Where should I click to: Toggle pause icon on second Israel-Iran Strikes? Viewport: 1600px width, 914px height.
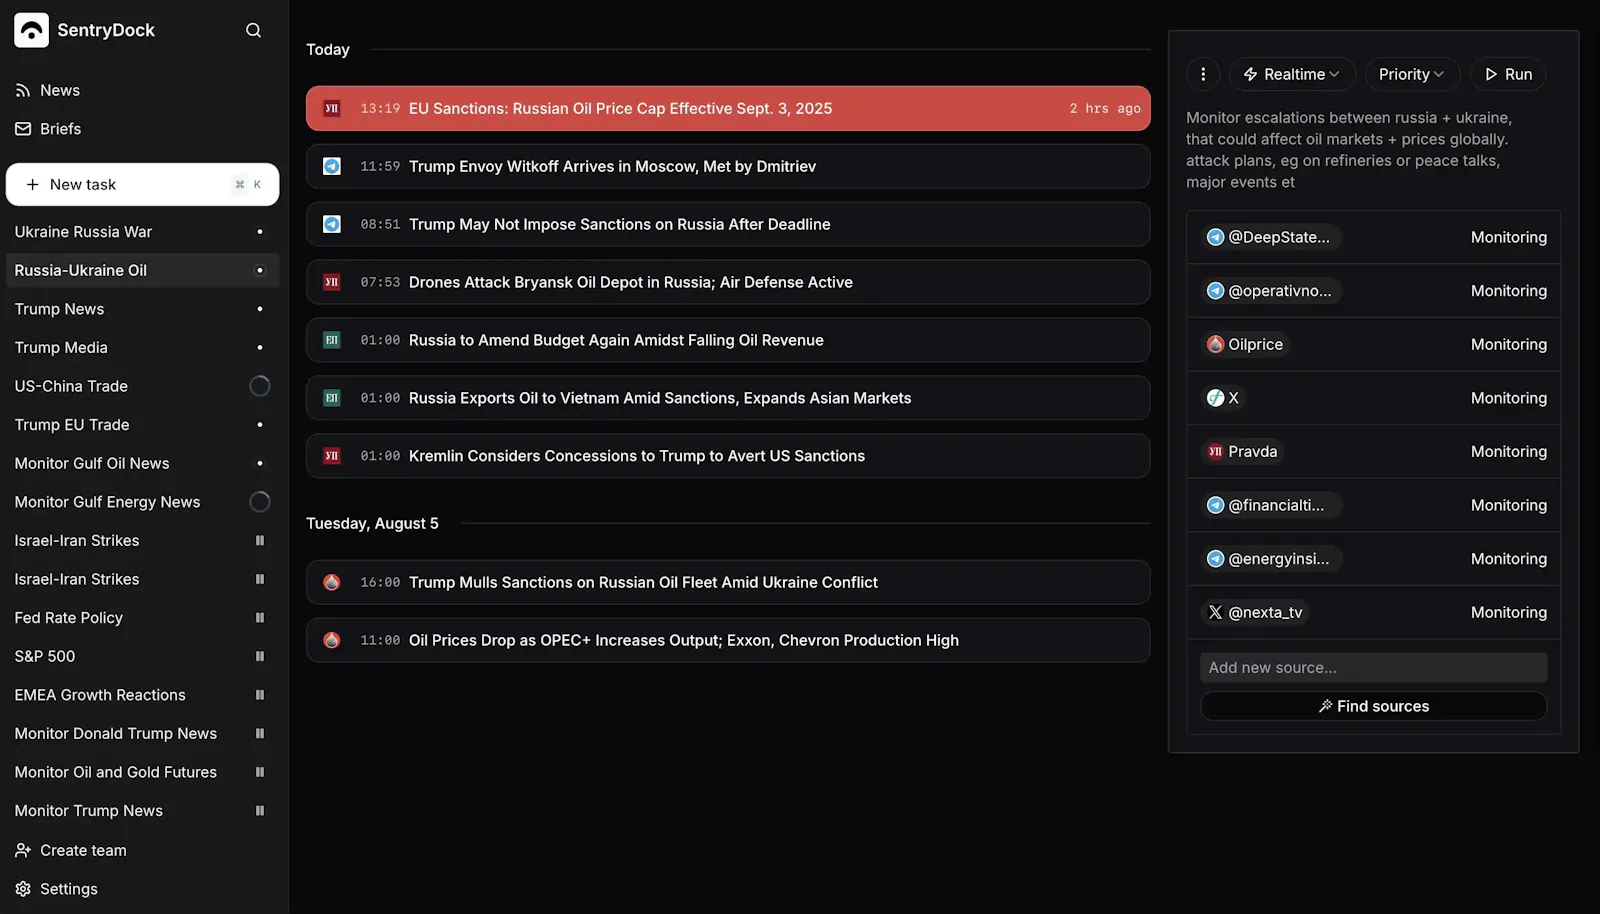pos(260,580)
